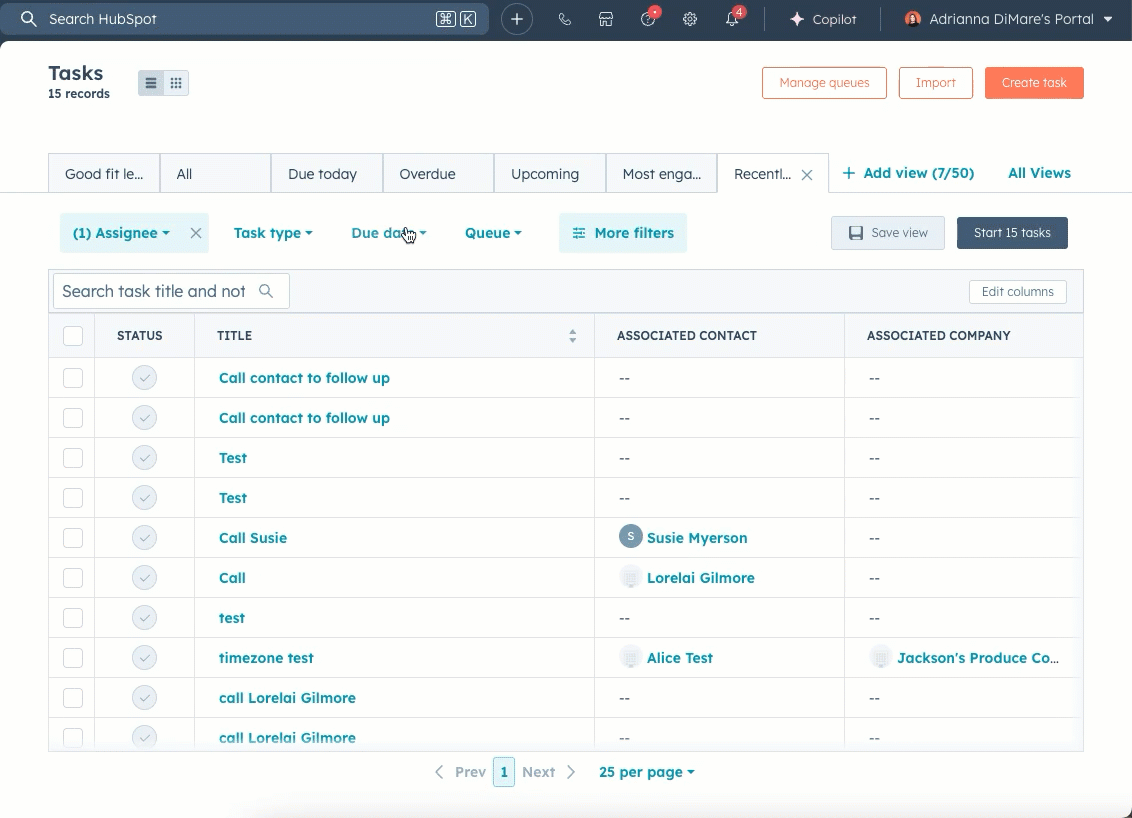This screenshot has height=818, width=1132.
Task: Open the Calling icon in top navigation
Action: (565, 18)
